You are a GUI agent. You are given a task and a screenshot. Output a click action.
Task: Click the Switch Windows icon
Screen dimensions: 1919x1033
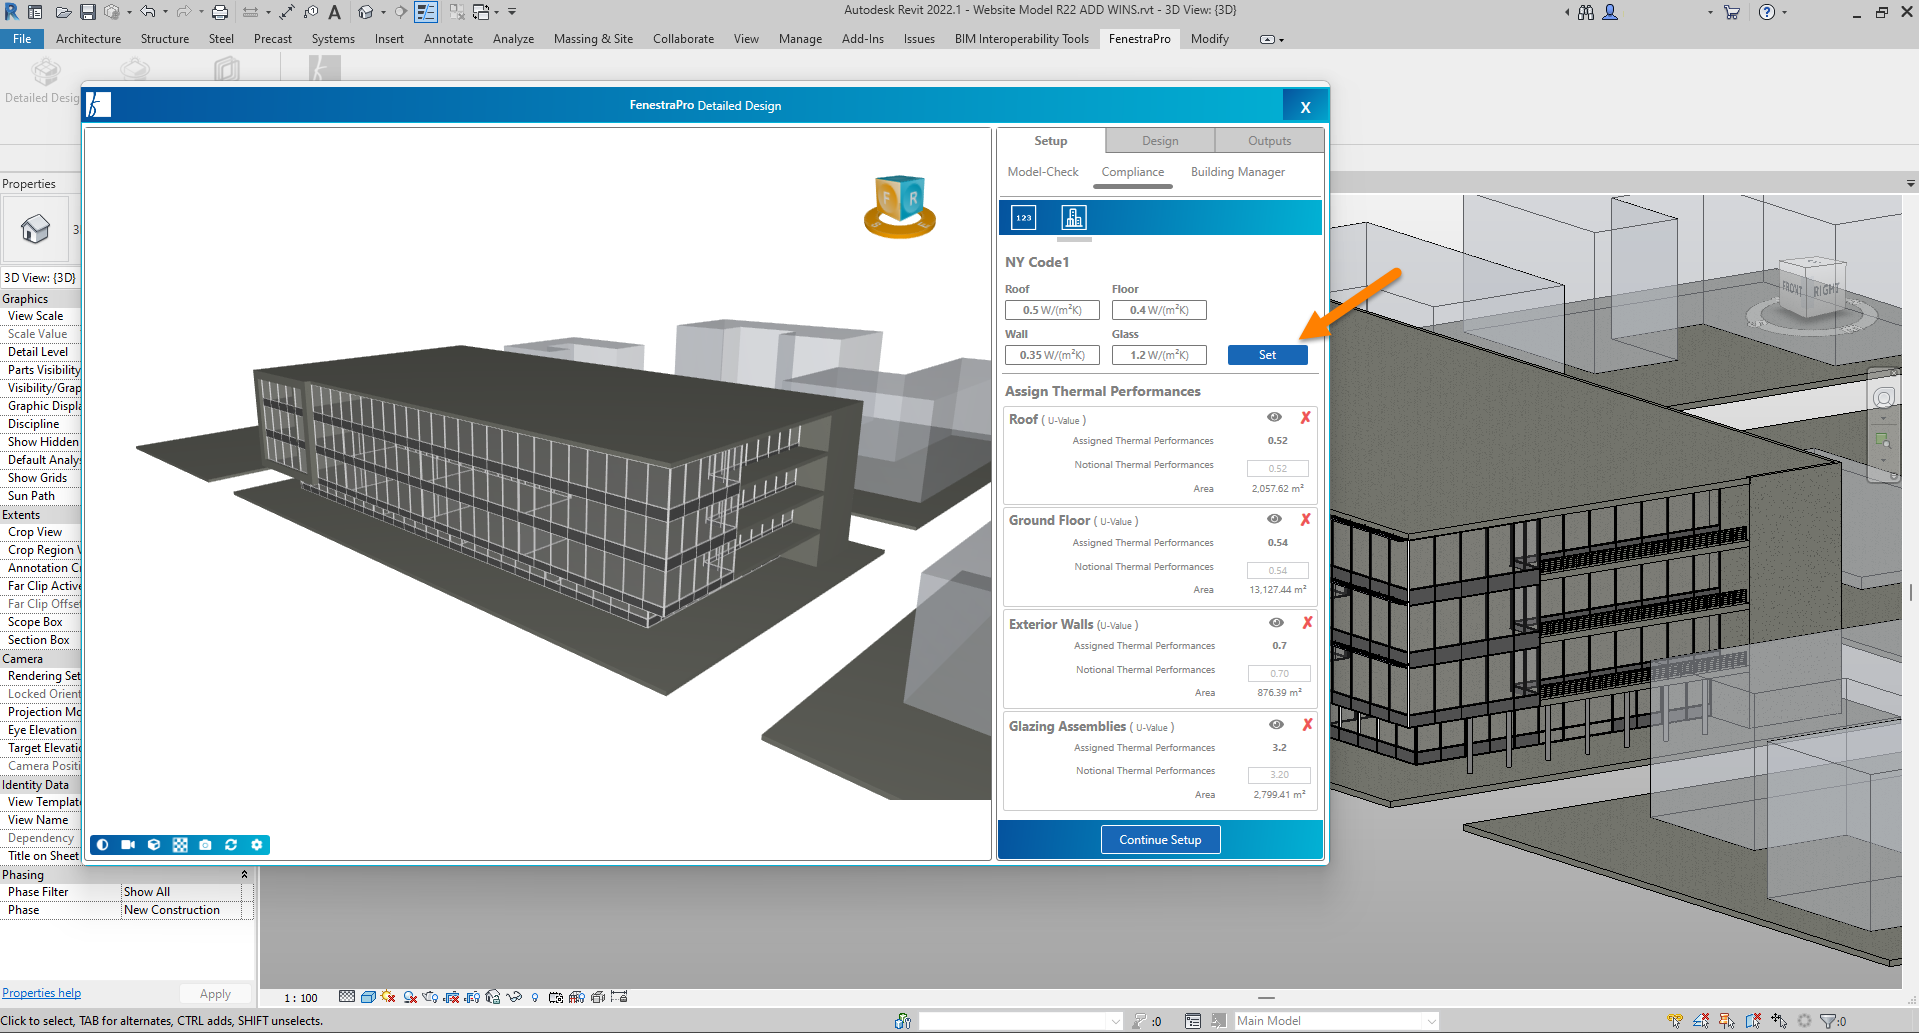pos(480,12)
